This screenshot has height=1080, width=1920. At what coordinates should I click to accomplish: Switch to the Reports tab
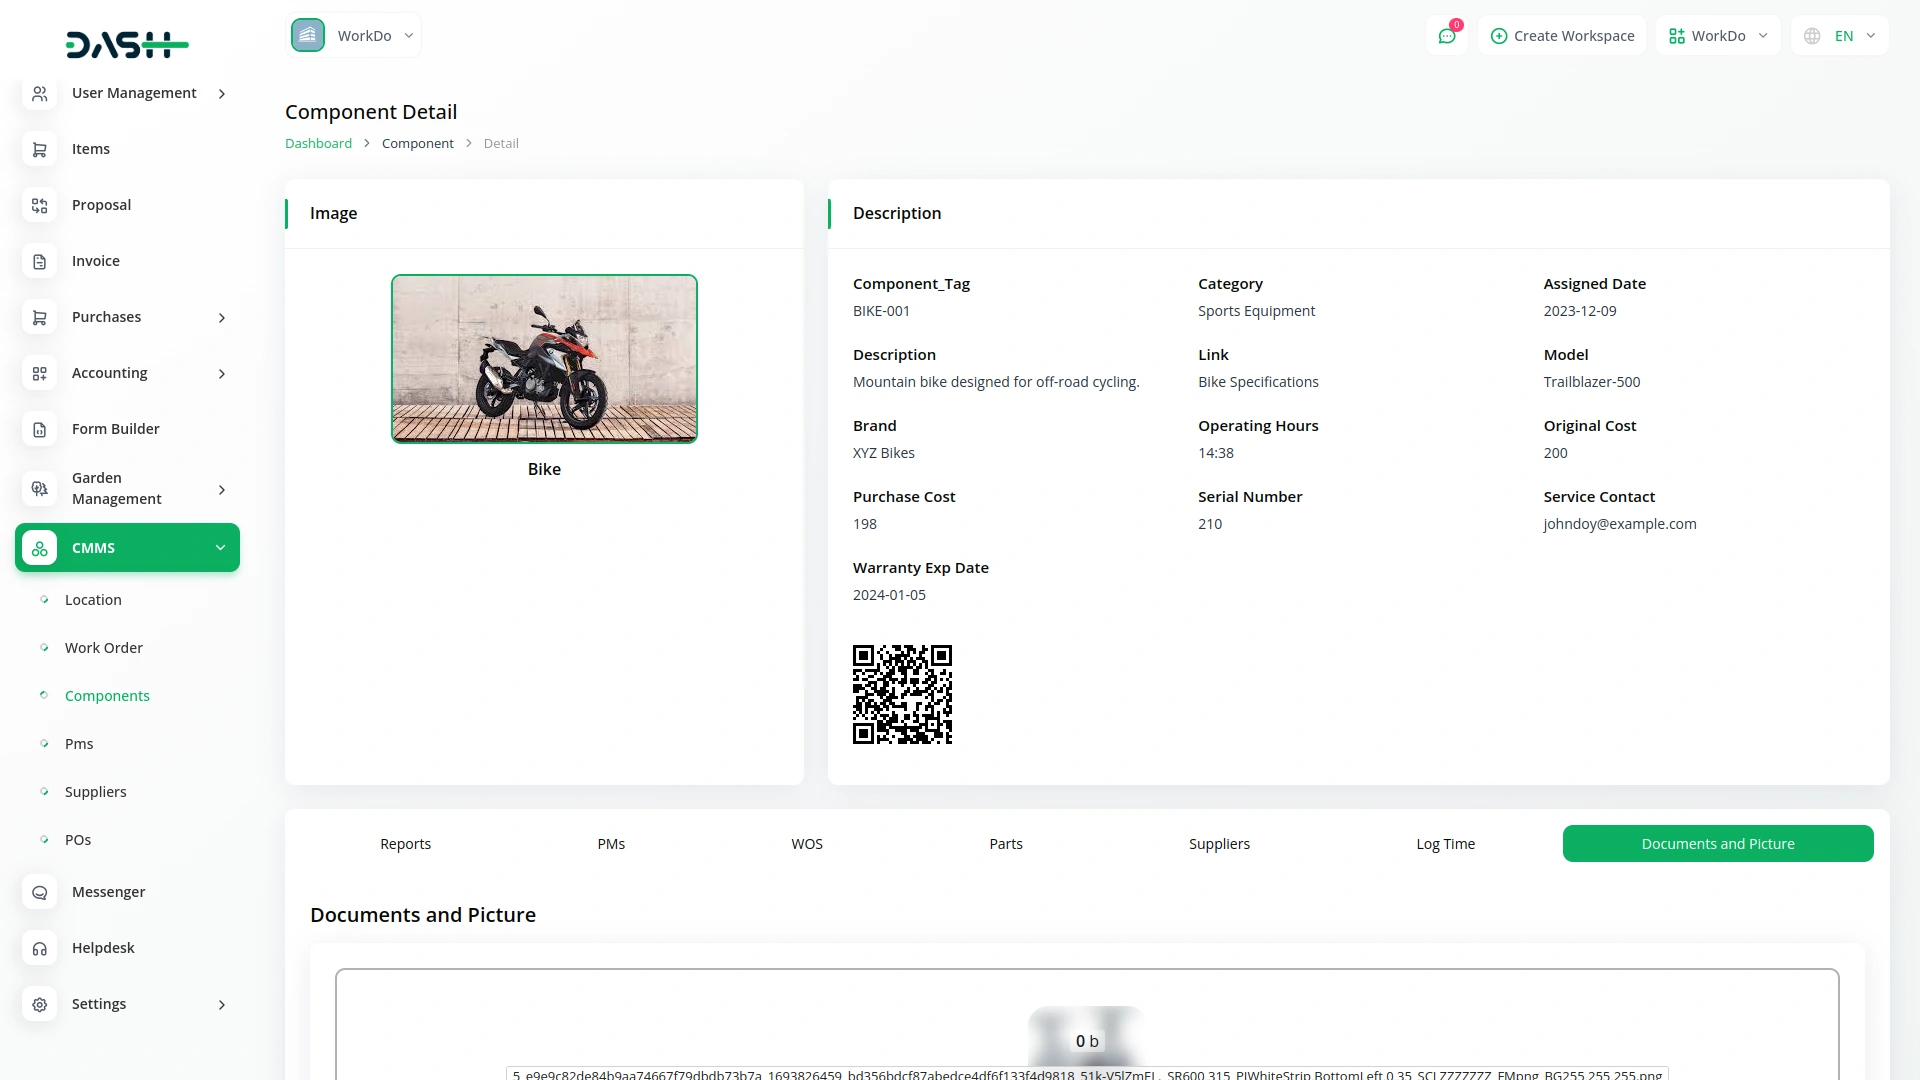click(405, 844)
